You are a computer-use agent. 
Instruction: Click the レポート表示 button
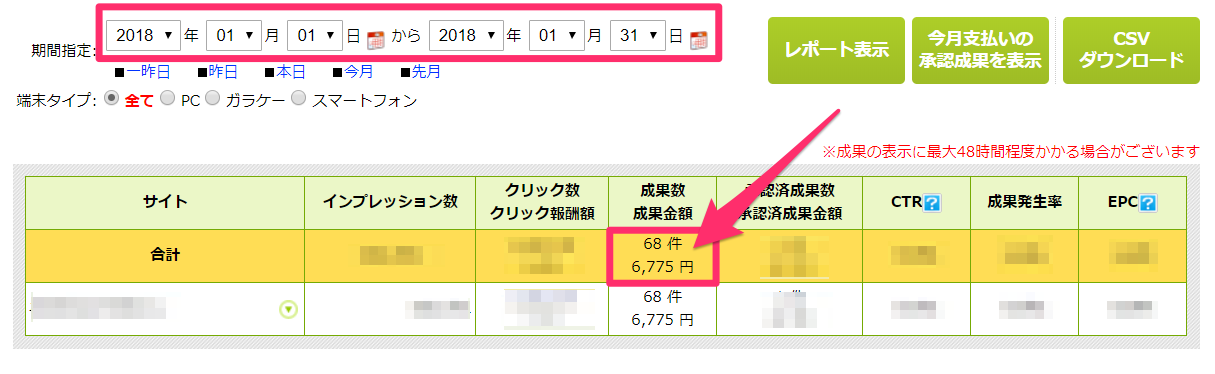[836, 50]
